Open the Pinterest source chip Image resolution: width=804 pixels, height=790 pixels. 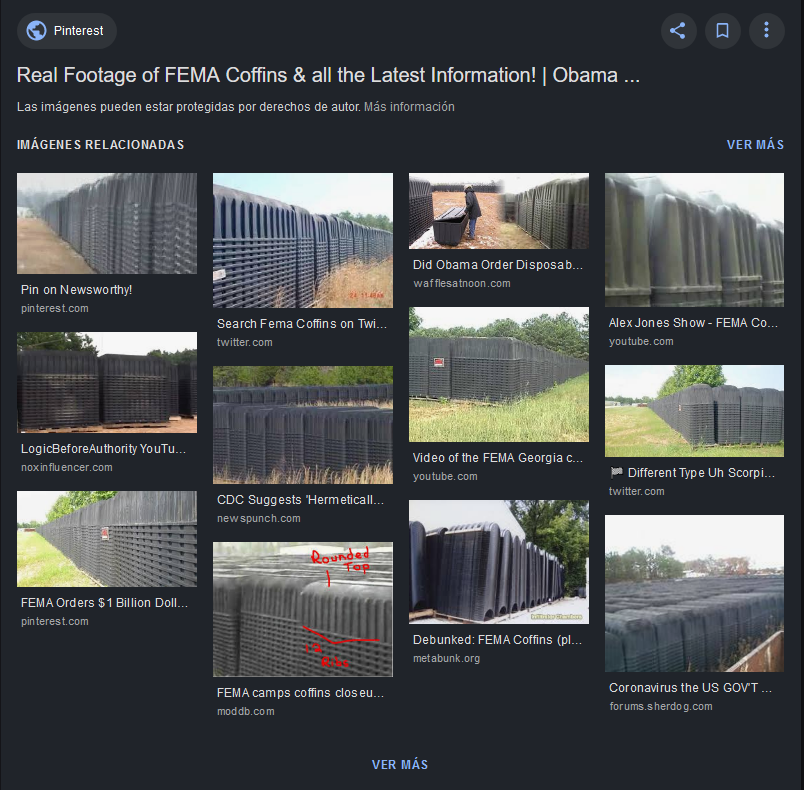tap(67, 31)
